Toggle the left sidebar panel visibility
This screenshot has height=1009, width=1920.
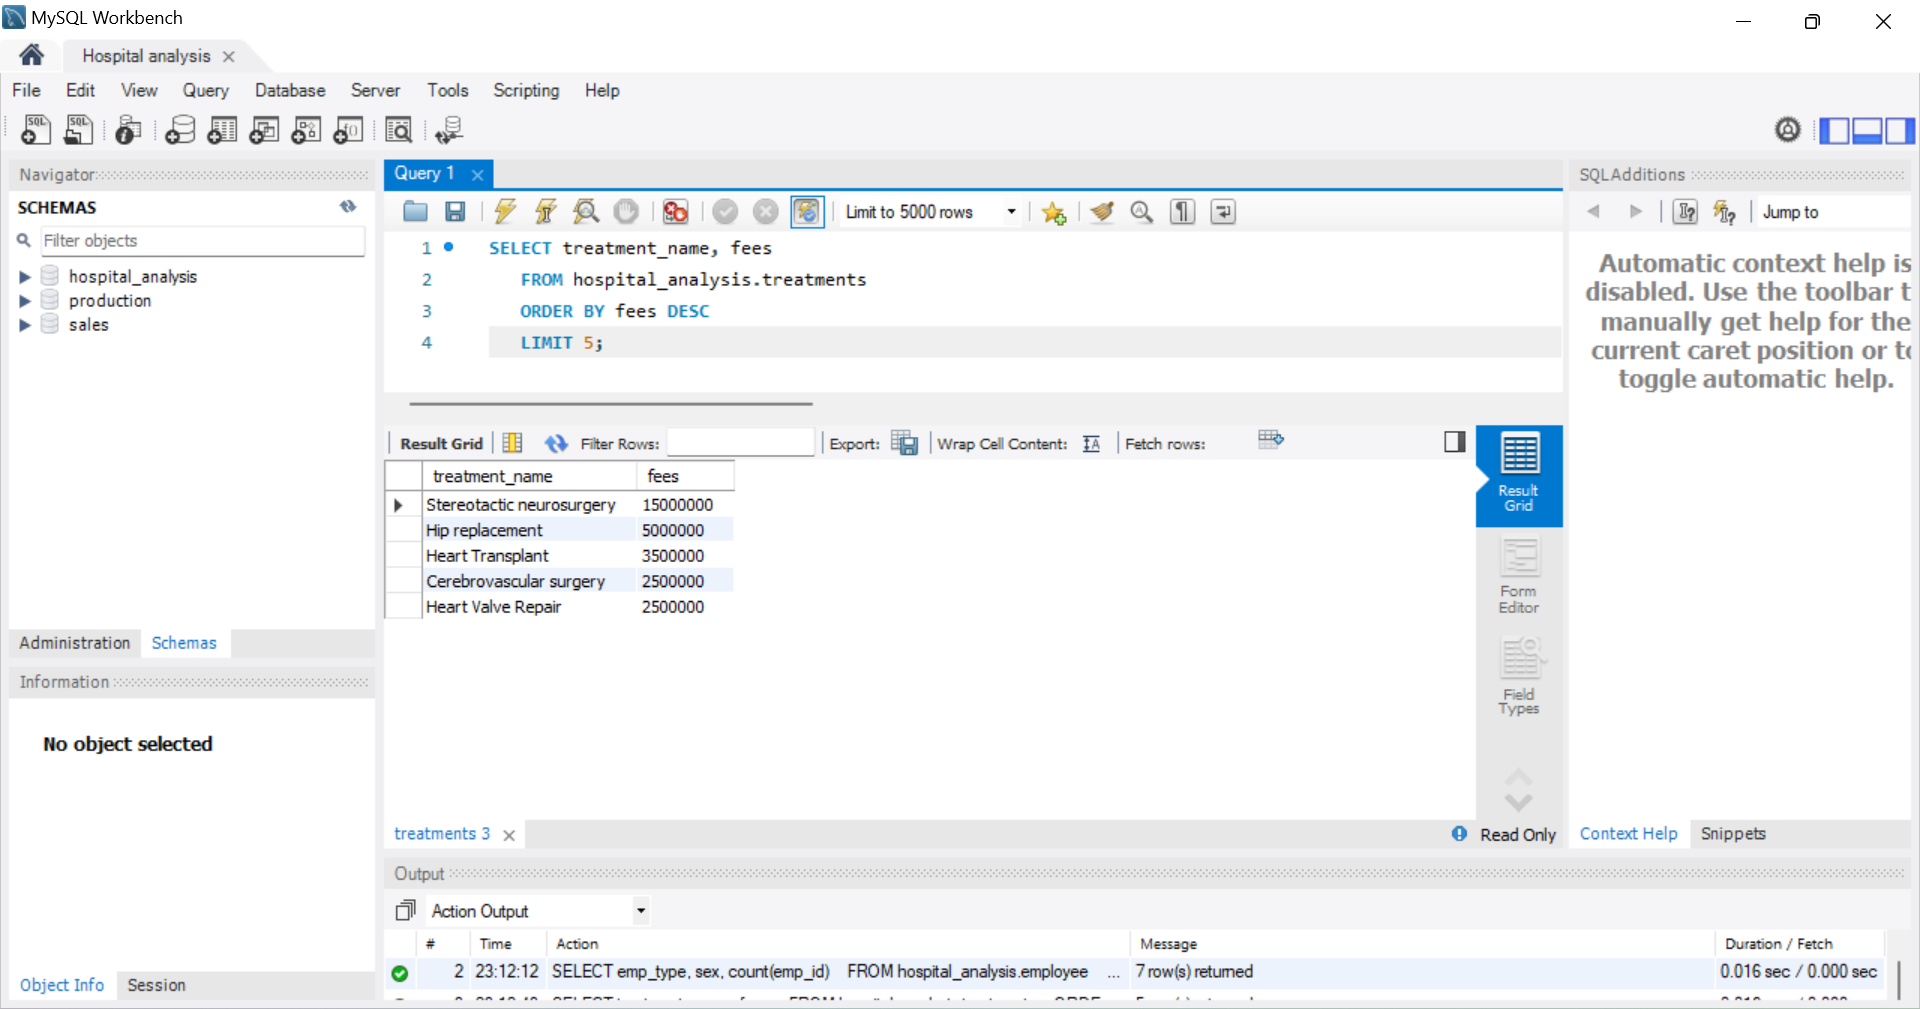1834,130
